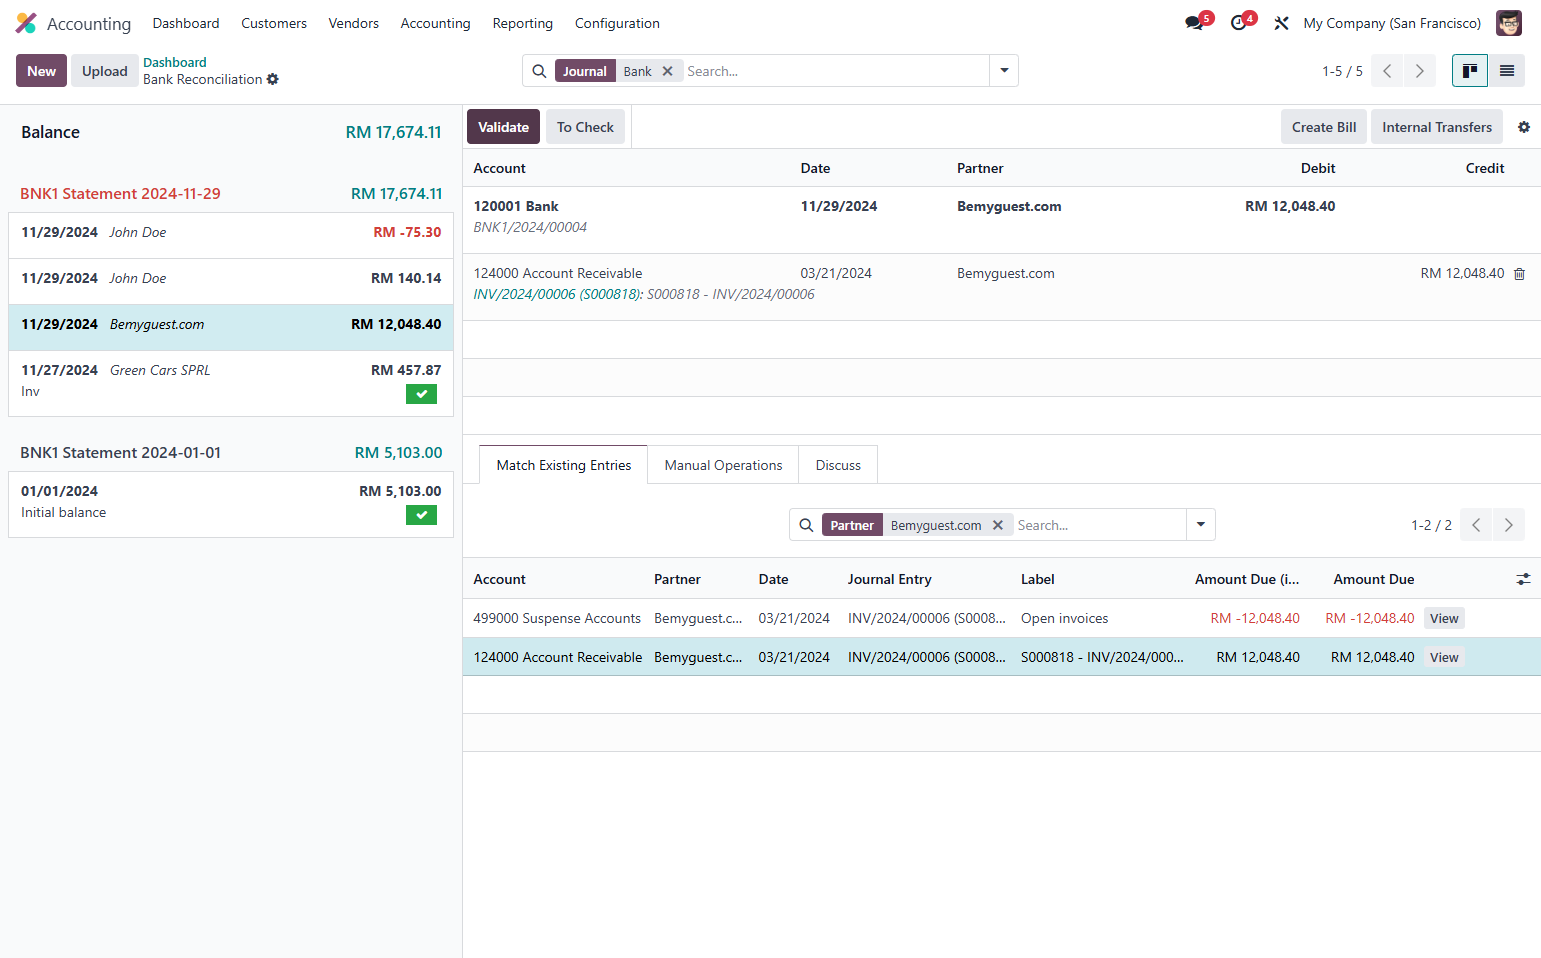Open BNK1 Statement 2024-11-29 header

click(x=120, y=194)
